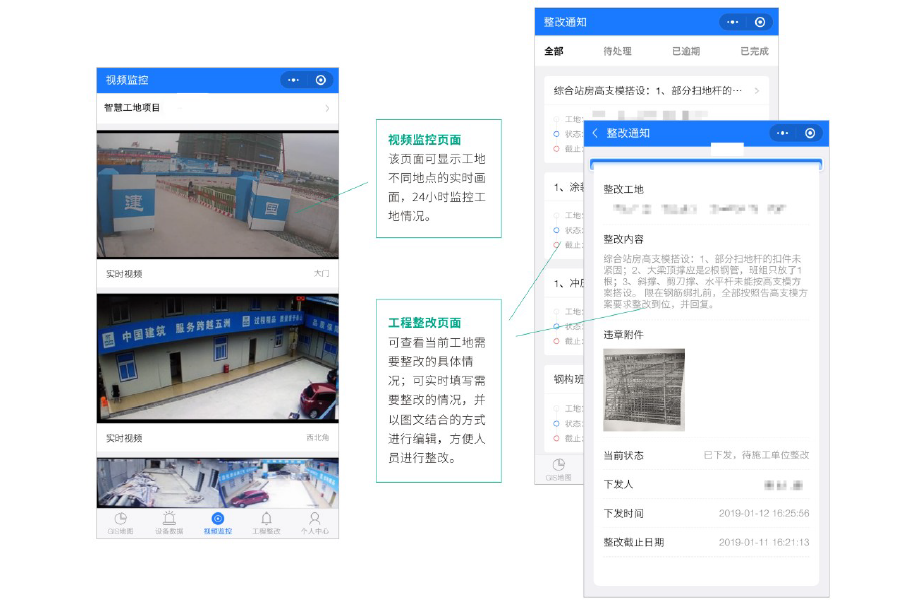Open more options in 整改通知 detail header
This screenshot has height=603, width=906.
pos(782,133)
